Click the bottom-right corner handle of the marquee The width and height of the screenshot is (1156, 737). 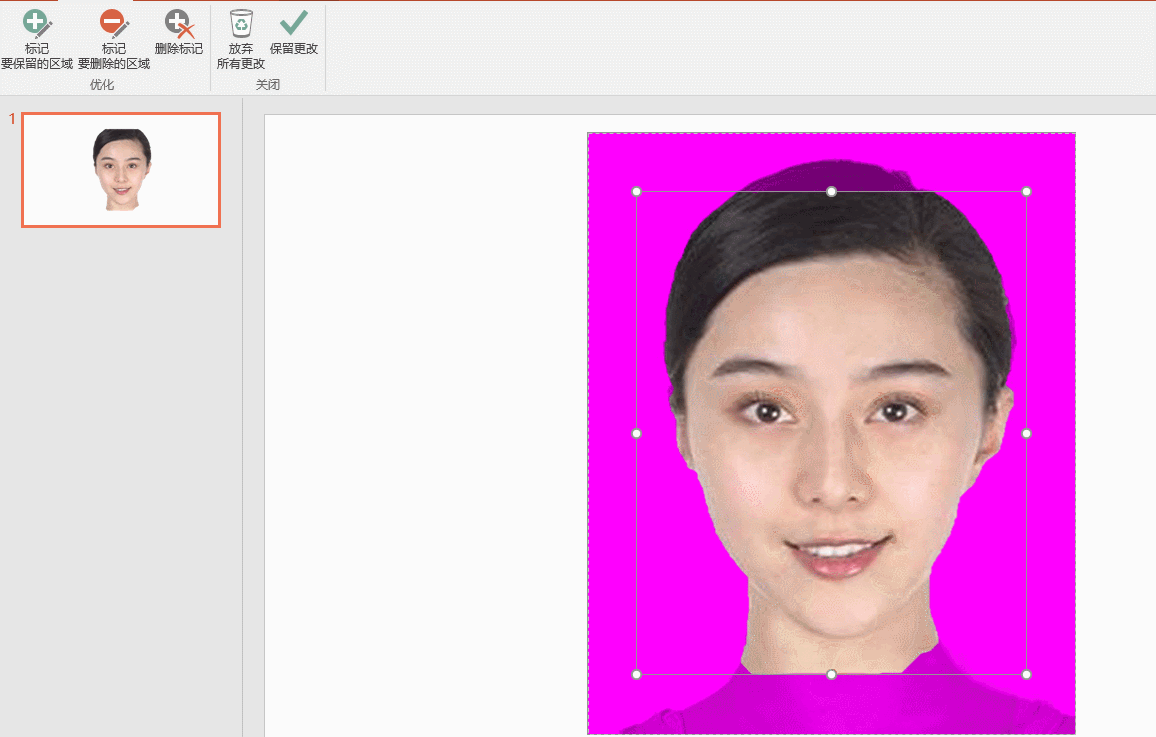tap(1026, 674)
